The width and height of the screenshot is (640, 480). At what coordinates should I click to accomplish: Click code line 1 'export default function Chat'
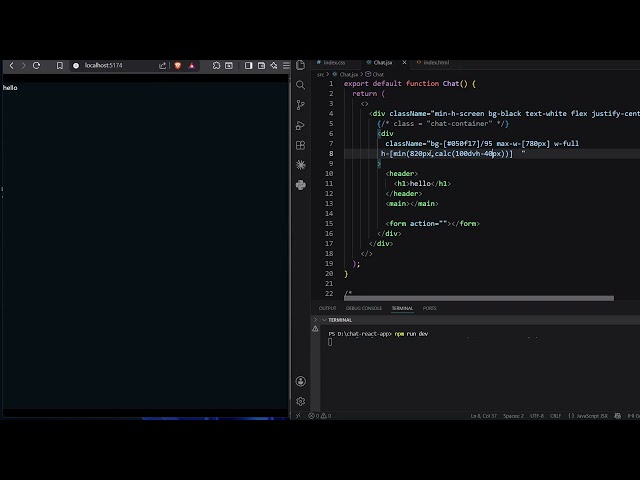(x=410, y=84)
